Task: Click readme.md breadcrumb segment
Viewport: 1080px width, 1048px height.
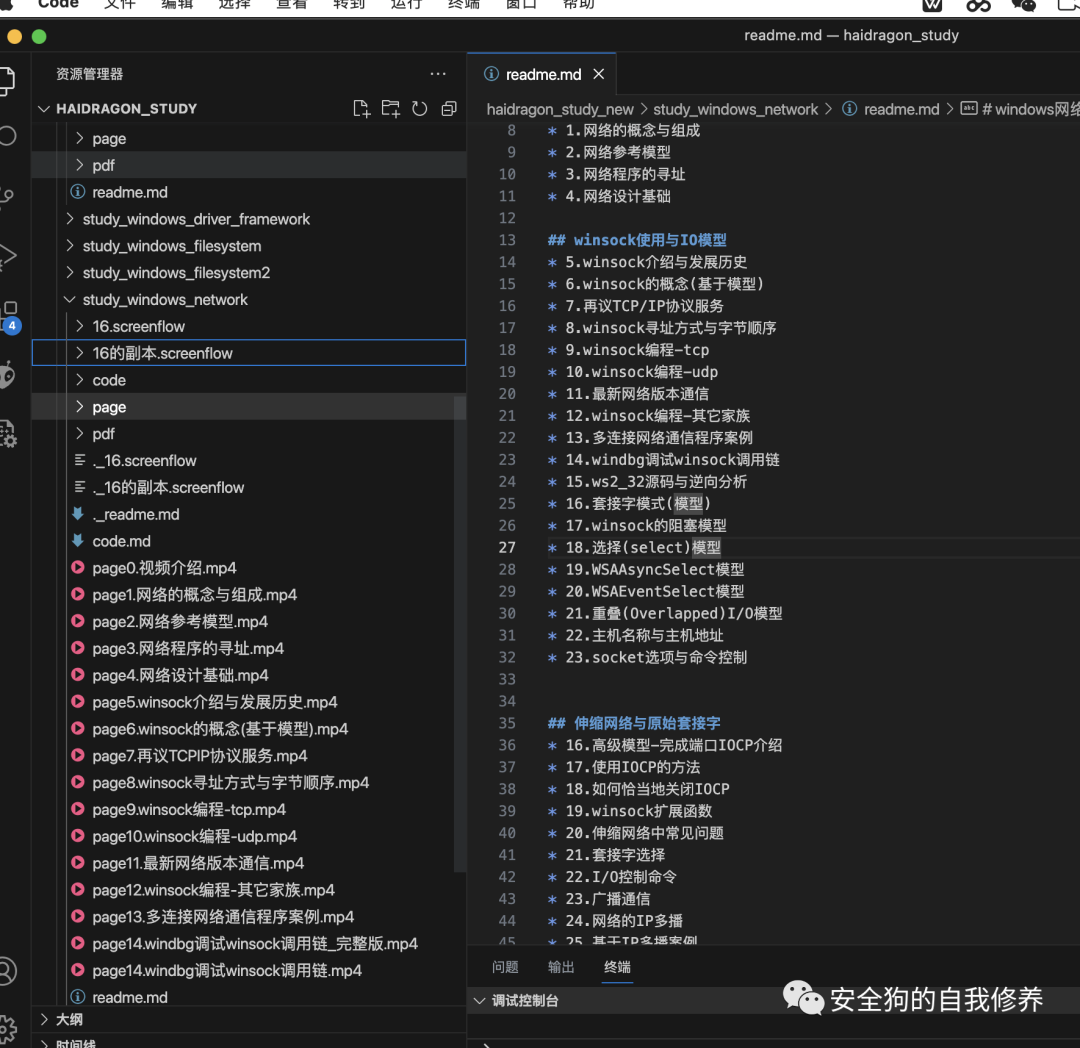Action: (x=902, y=109)
